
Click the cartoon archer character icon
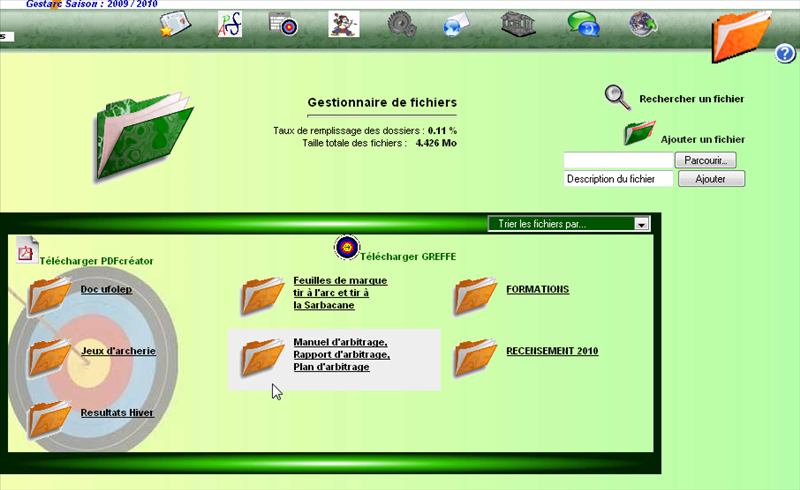coord(343,25)
